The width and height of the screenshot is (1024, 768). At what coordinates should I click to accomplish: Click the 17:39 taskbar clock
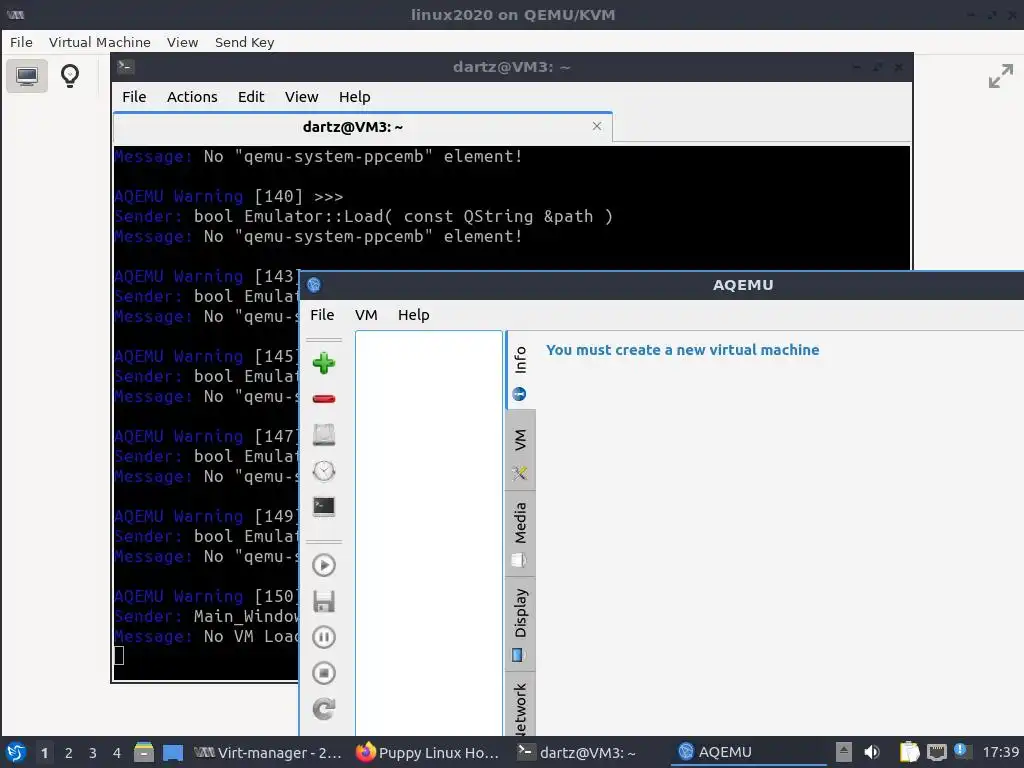pyautogui.click(x=1000, y=752)
